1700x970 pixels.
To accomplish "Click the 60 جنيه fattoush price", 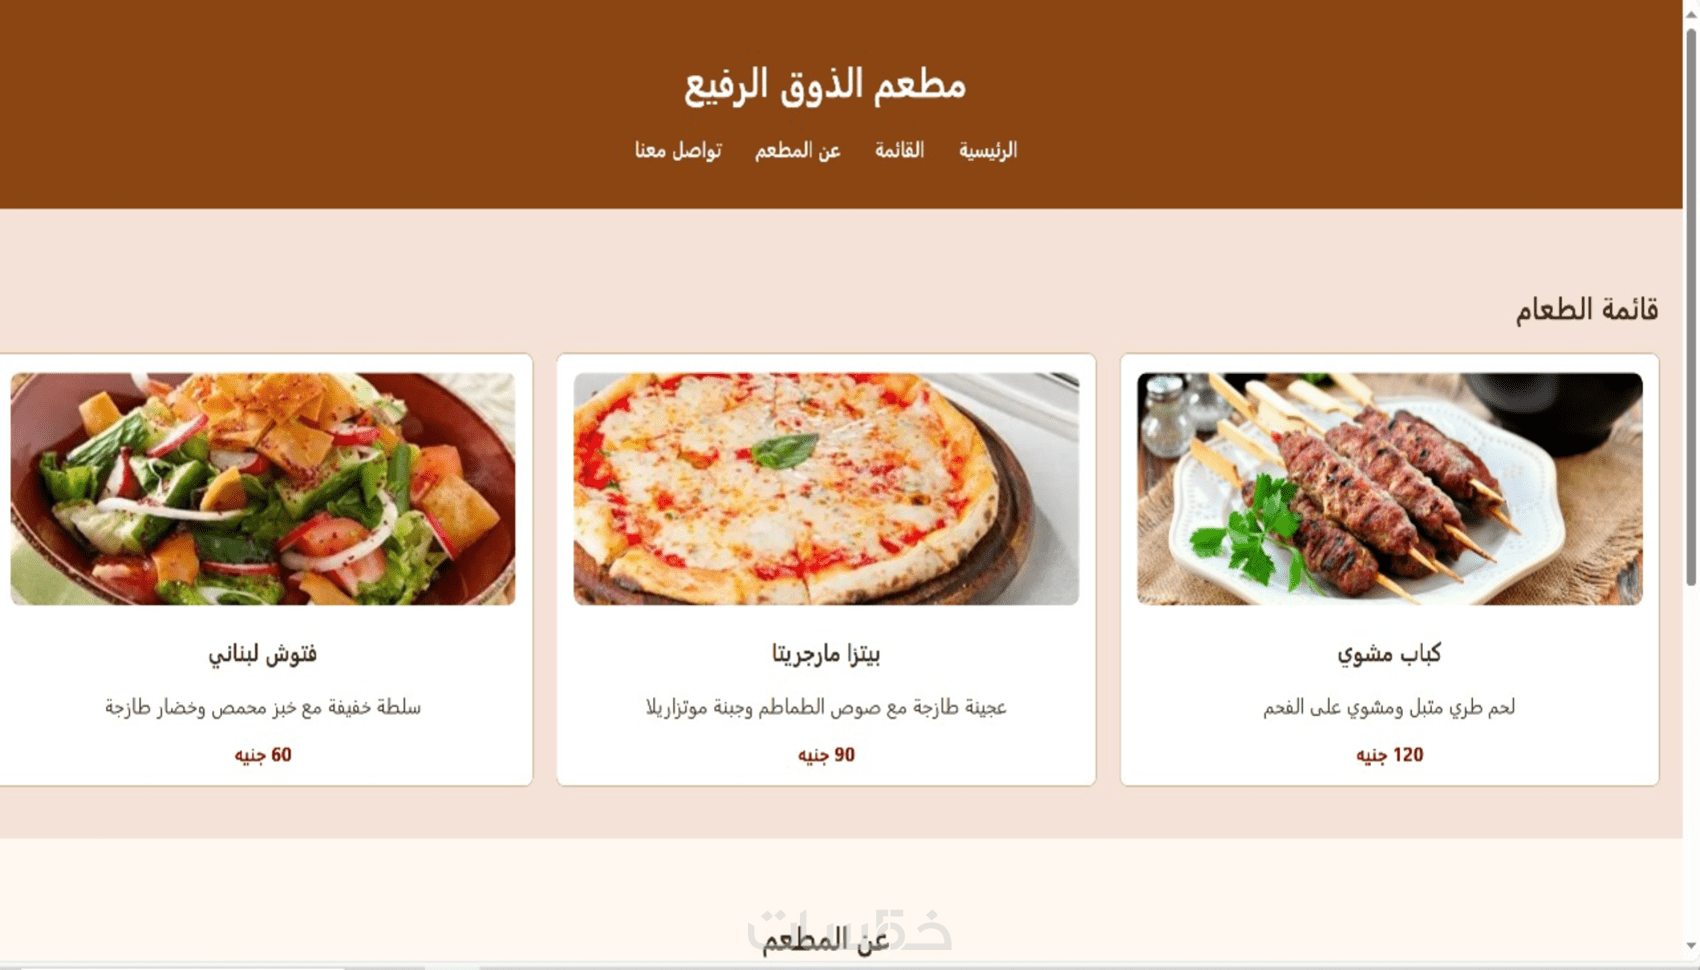I will 263,755.
